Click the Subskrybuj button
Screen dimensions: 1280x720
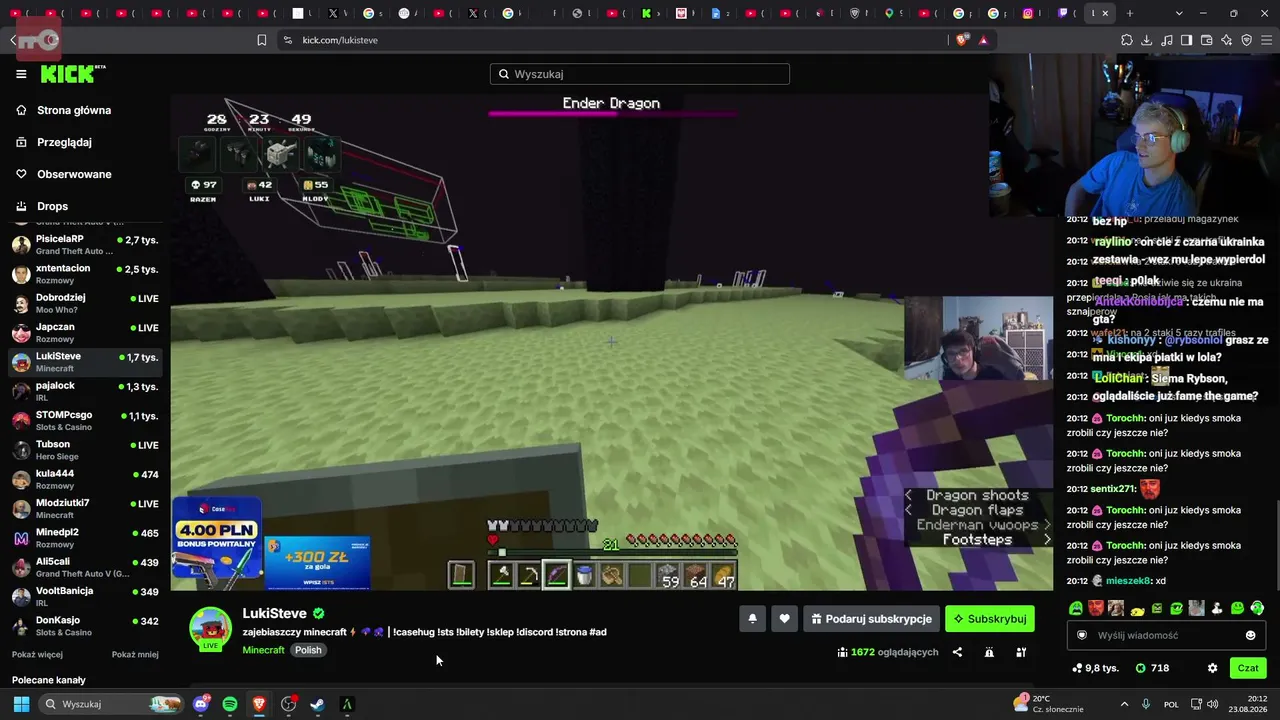coord(990,619)
